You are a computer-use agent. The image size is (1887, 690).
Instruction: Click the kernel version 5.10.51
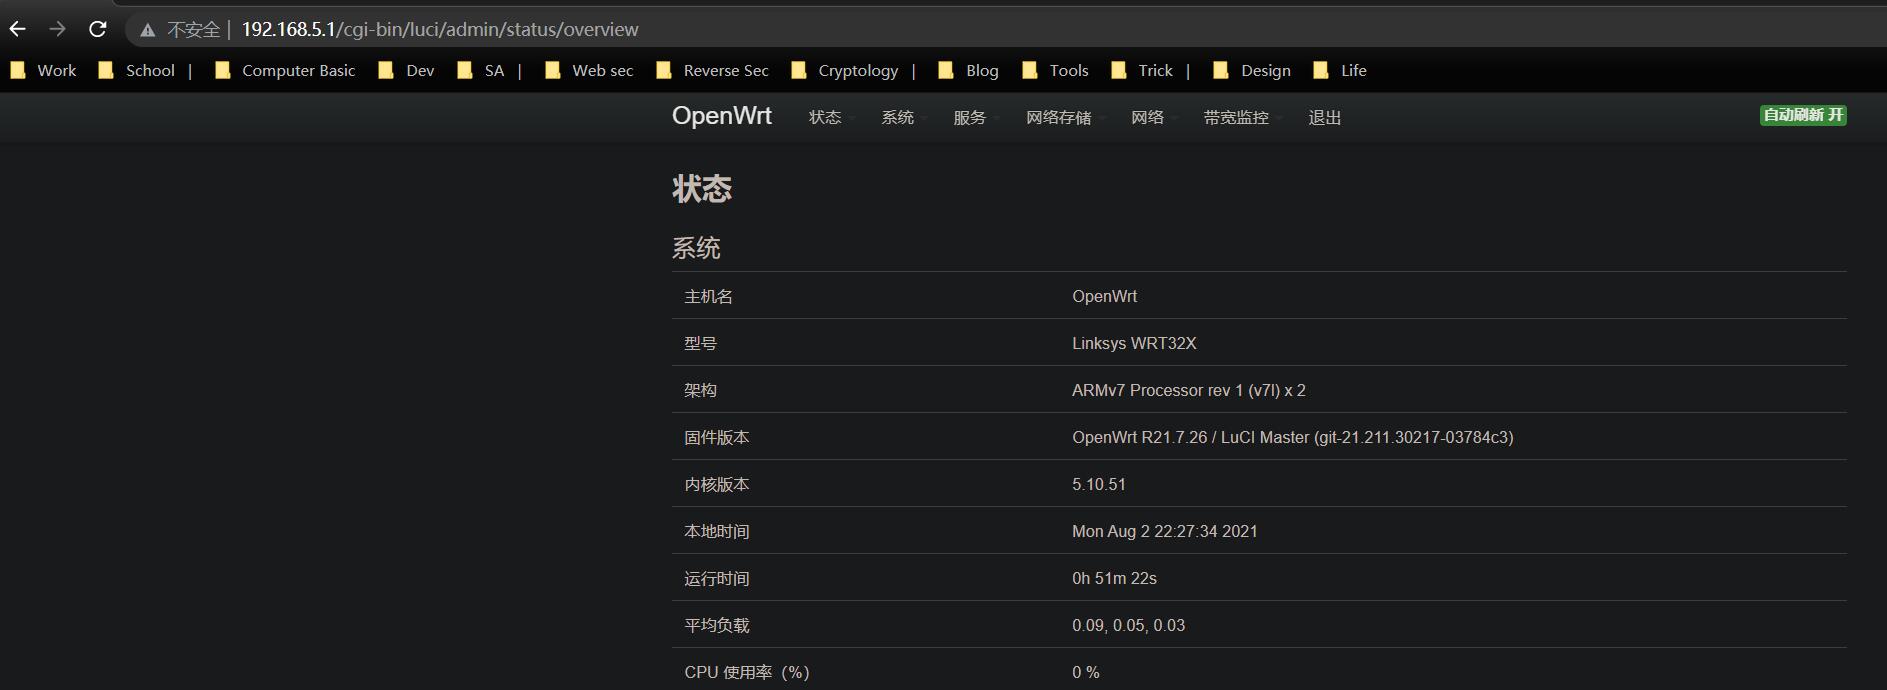click(x=1099, y=484)
